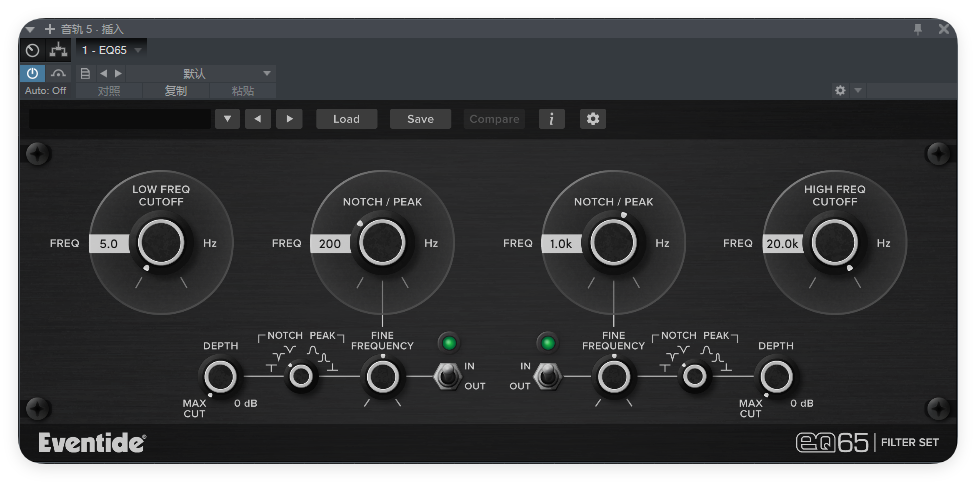The image size is (976, 482).
Task: Select previous Eventide preset arrow
Action: tap(258, 119)
